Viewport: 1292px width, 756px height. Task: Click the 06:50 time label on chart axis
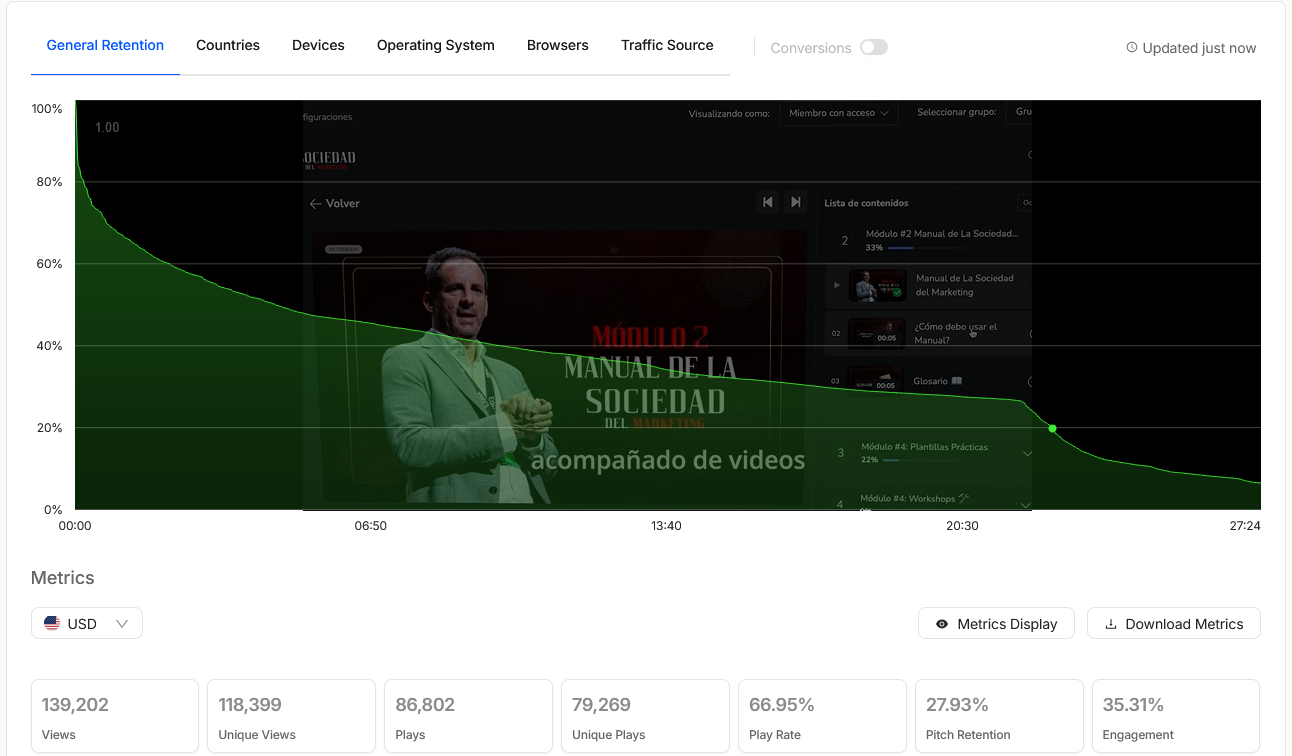[x=370, y=526]
